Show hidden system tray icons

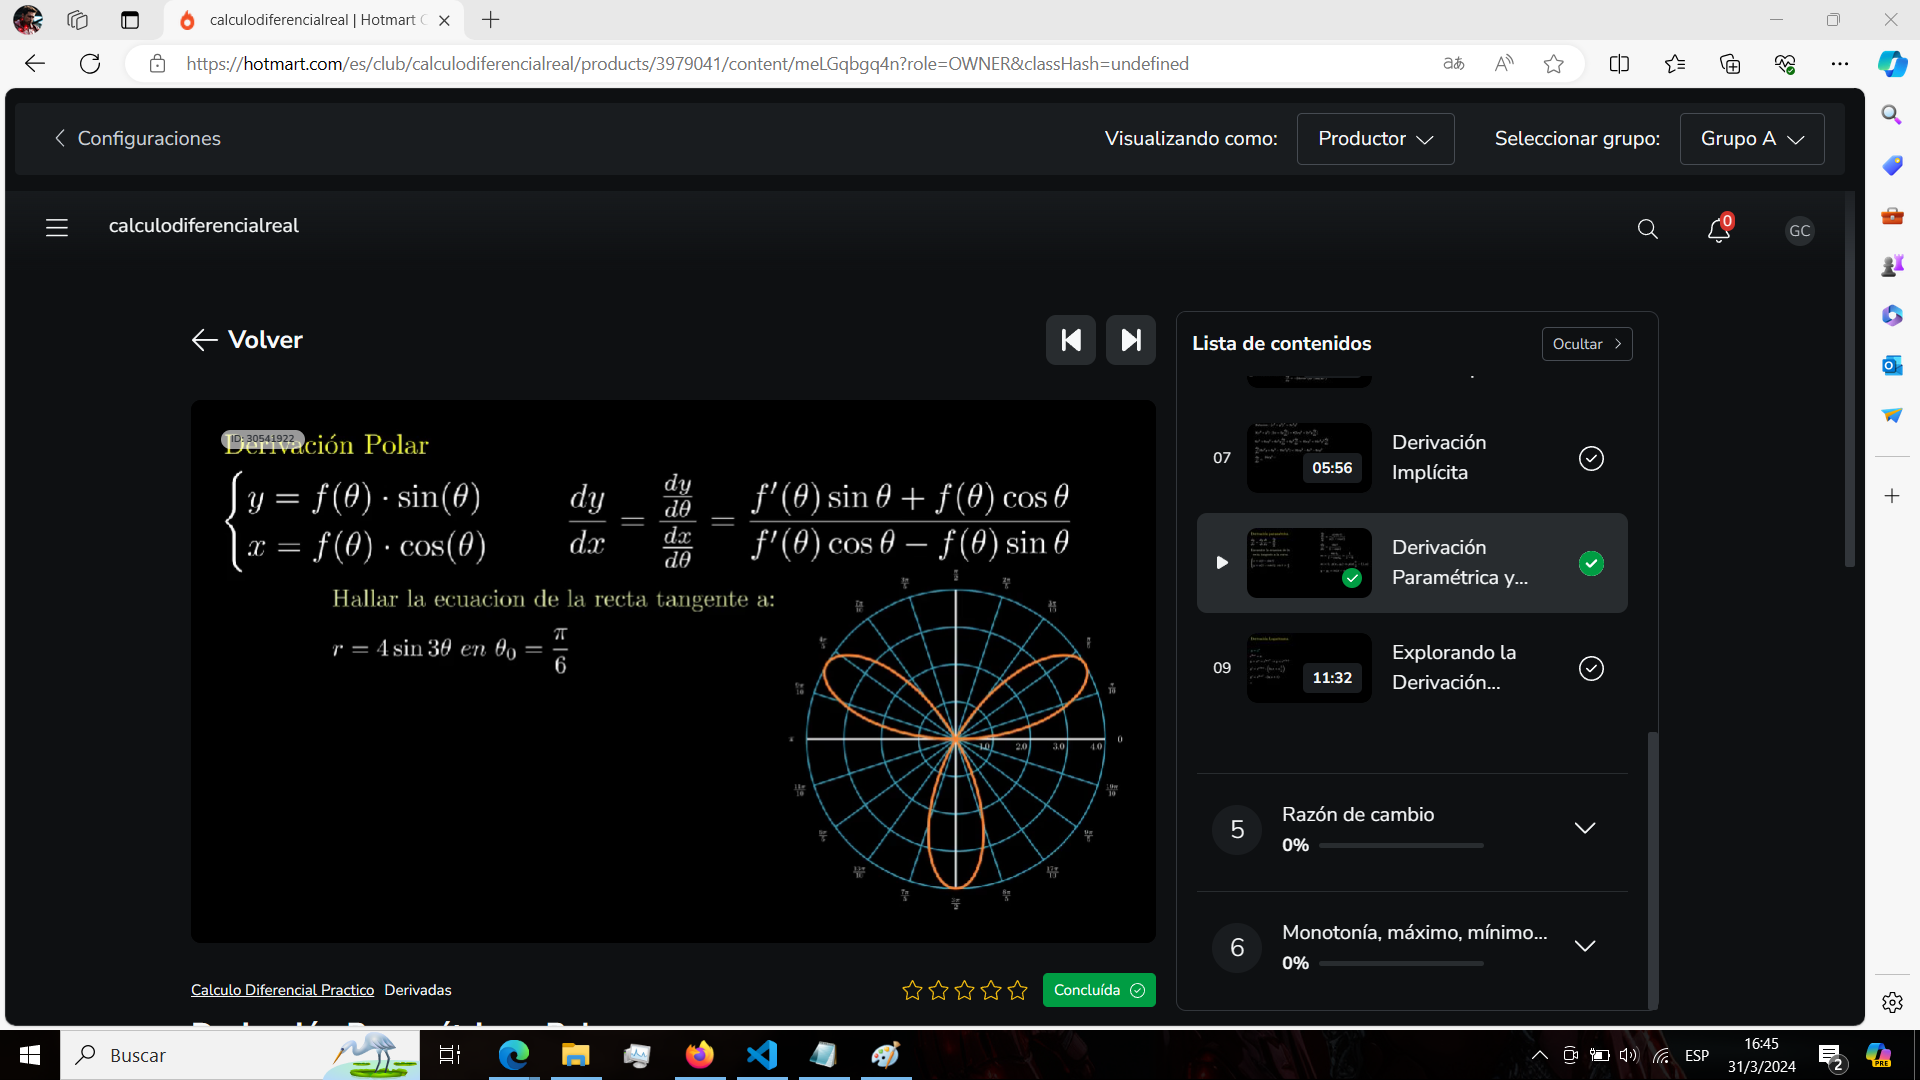point(1540,1055)
